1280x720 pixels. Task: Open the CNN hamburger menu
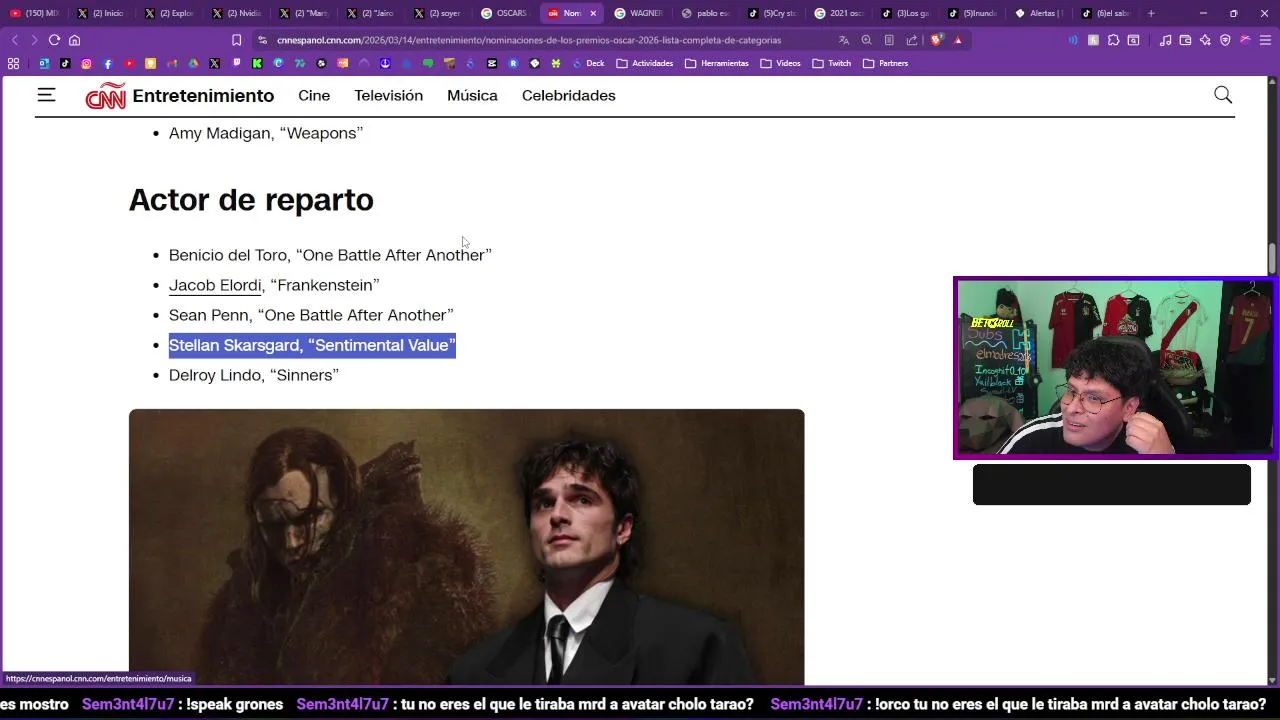(46, 95)
